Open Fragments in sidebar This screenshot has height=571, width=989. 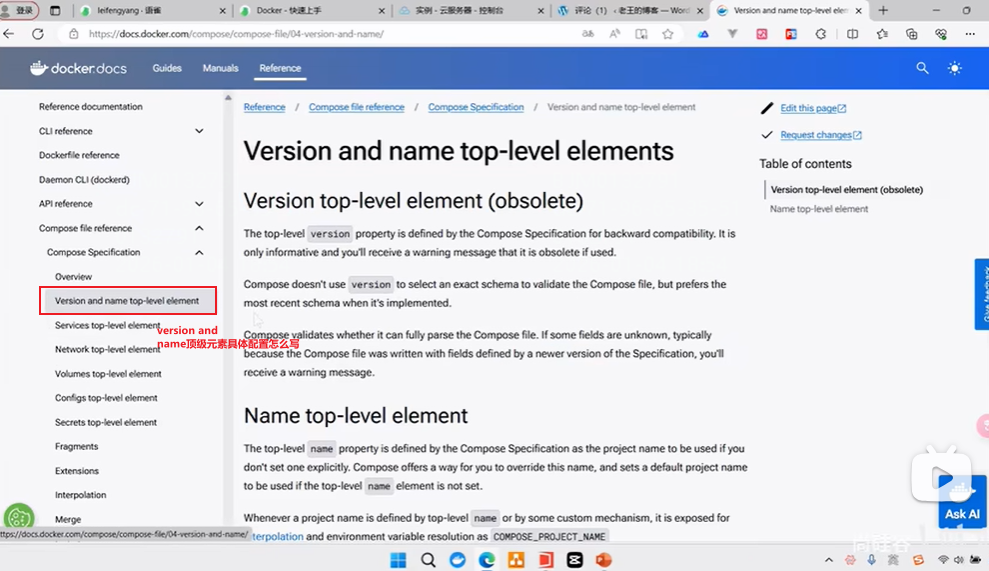(x=76, y=447)
